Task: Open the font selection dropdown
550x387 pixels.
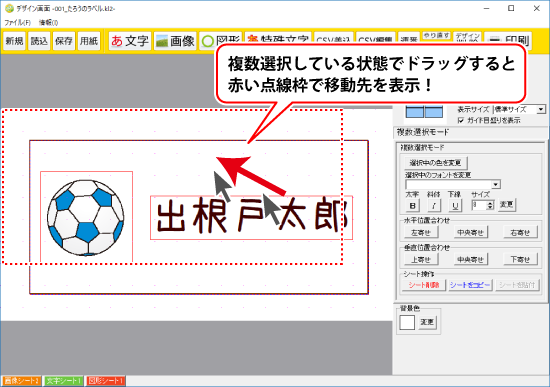Action: (x=495, y=184)
